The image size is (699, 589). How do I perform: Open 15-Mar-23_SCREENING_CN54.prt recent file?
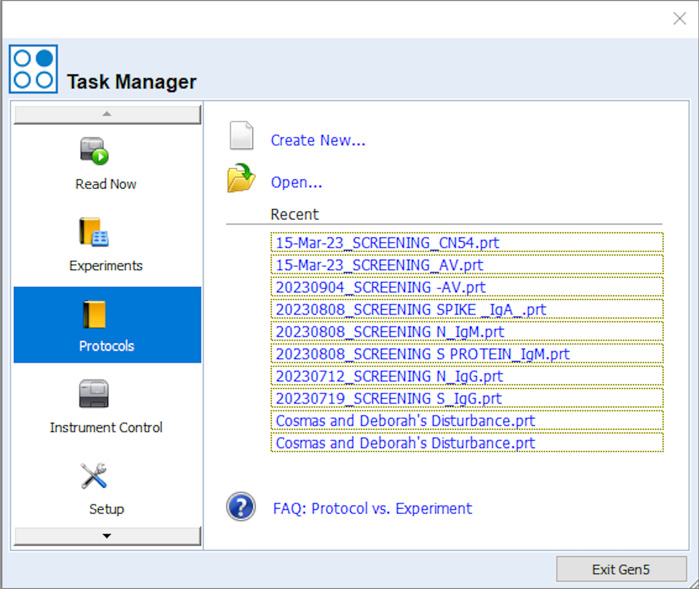click(x=467, y=242)
